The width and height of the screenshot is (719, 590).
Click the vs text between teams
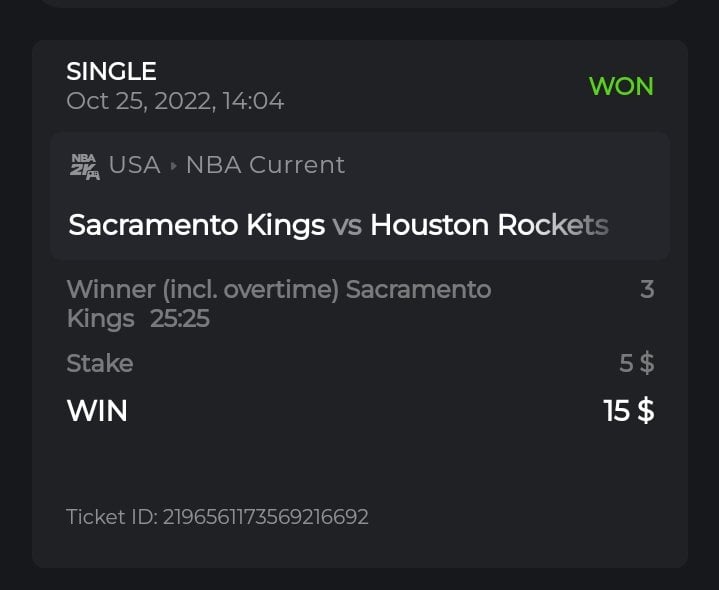pos(347,225)
